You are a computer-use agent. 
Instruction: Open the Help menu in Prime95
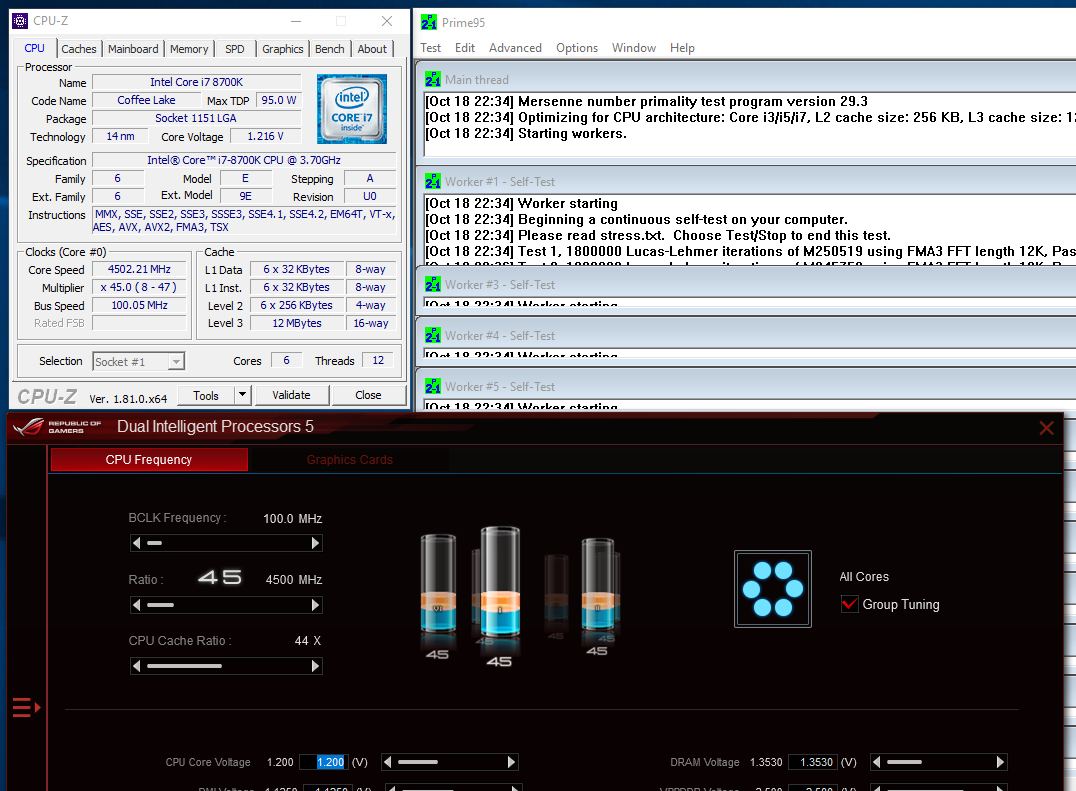click(x=682, y=47)
